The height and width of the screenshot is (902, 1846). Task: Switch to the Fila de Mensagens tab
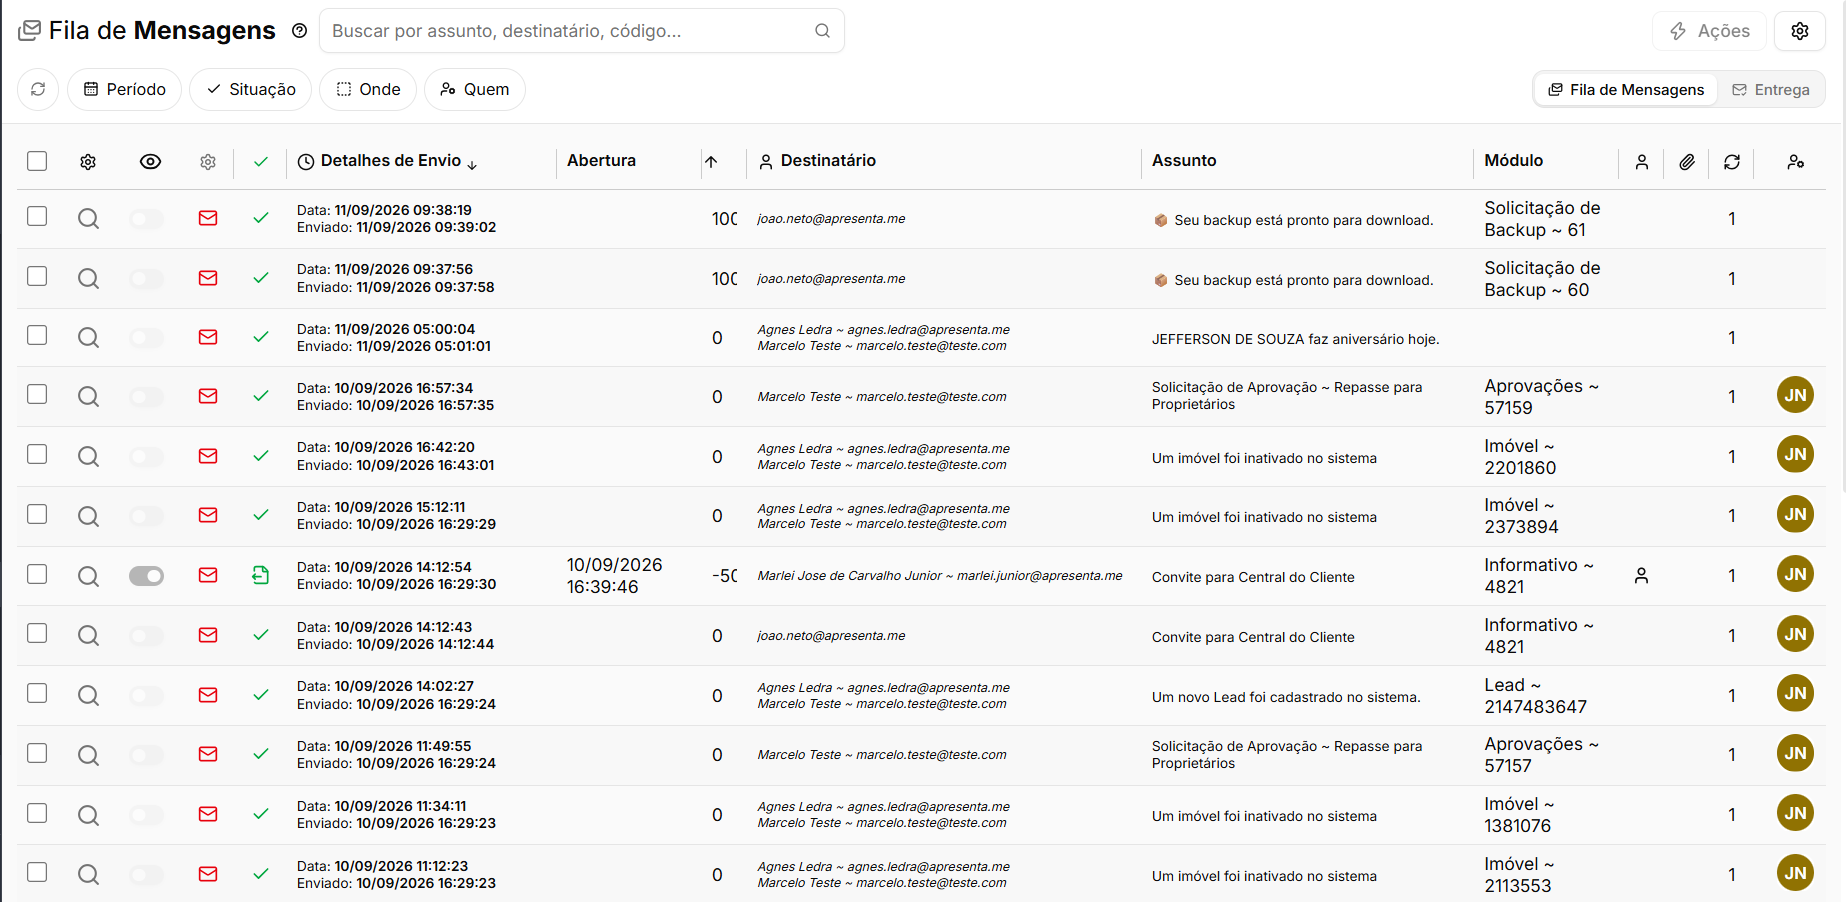point(1626,90)
